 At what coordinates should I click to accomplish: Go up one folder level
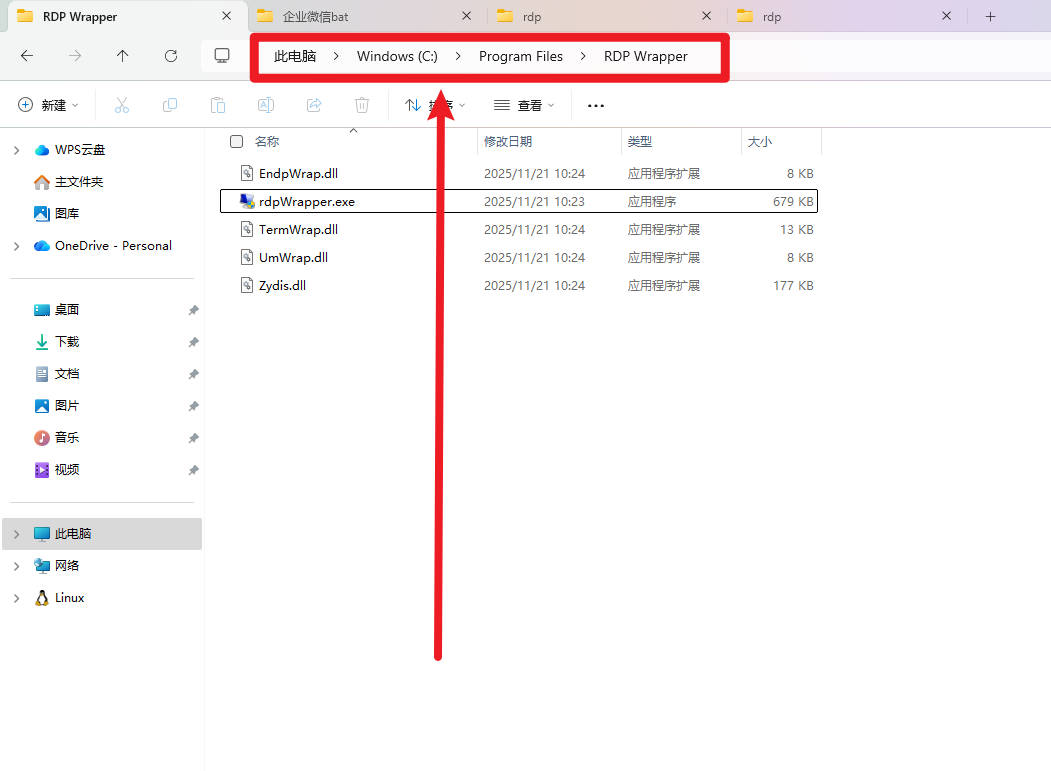click(x=123, y=56)
